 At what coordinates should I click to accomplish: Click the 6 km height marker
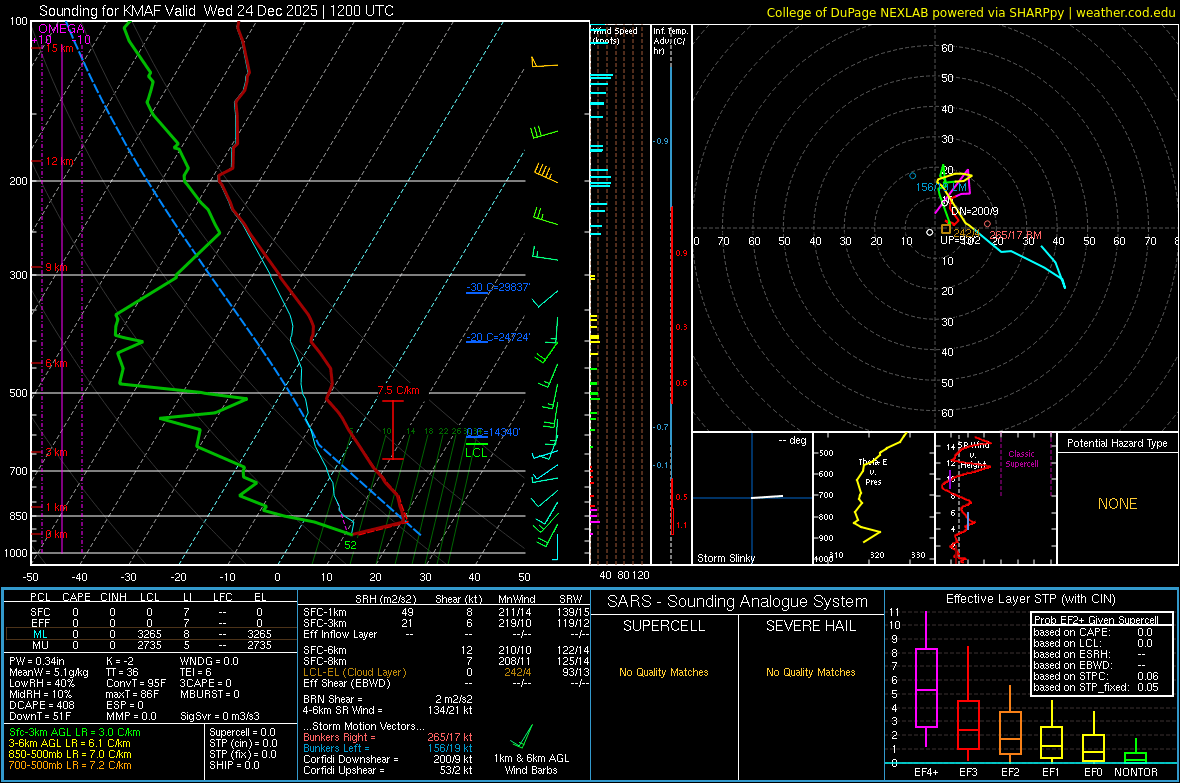point(56,363)
